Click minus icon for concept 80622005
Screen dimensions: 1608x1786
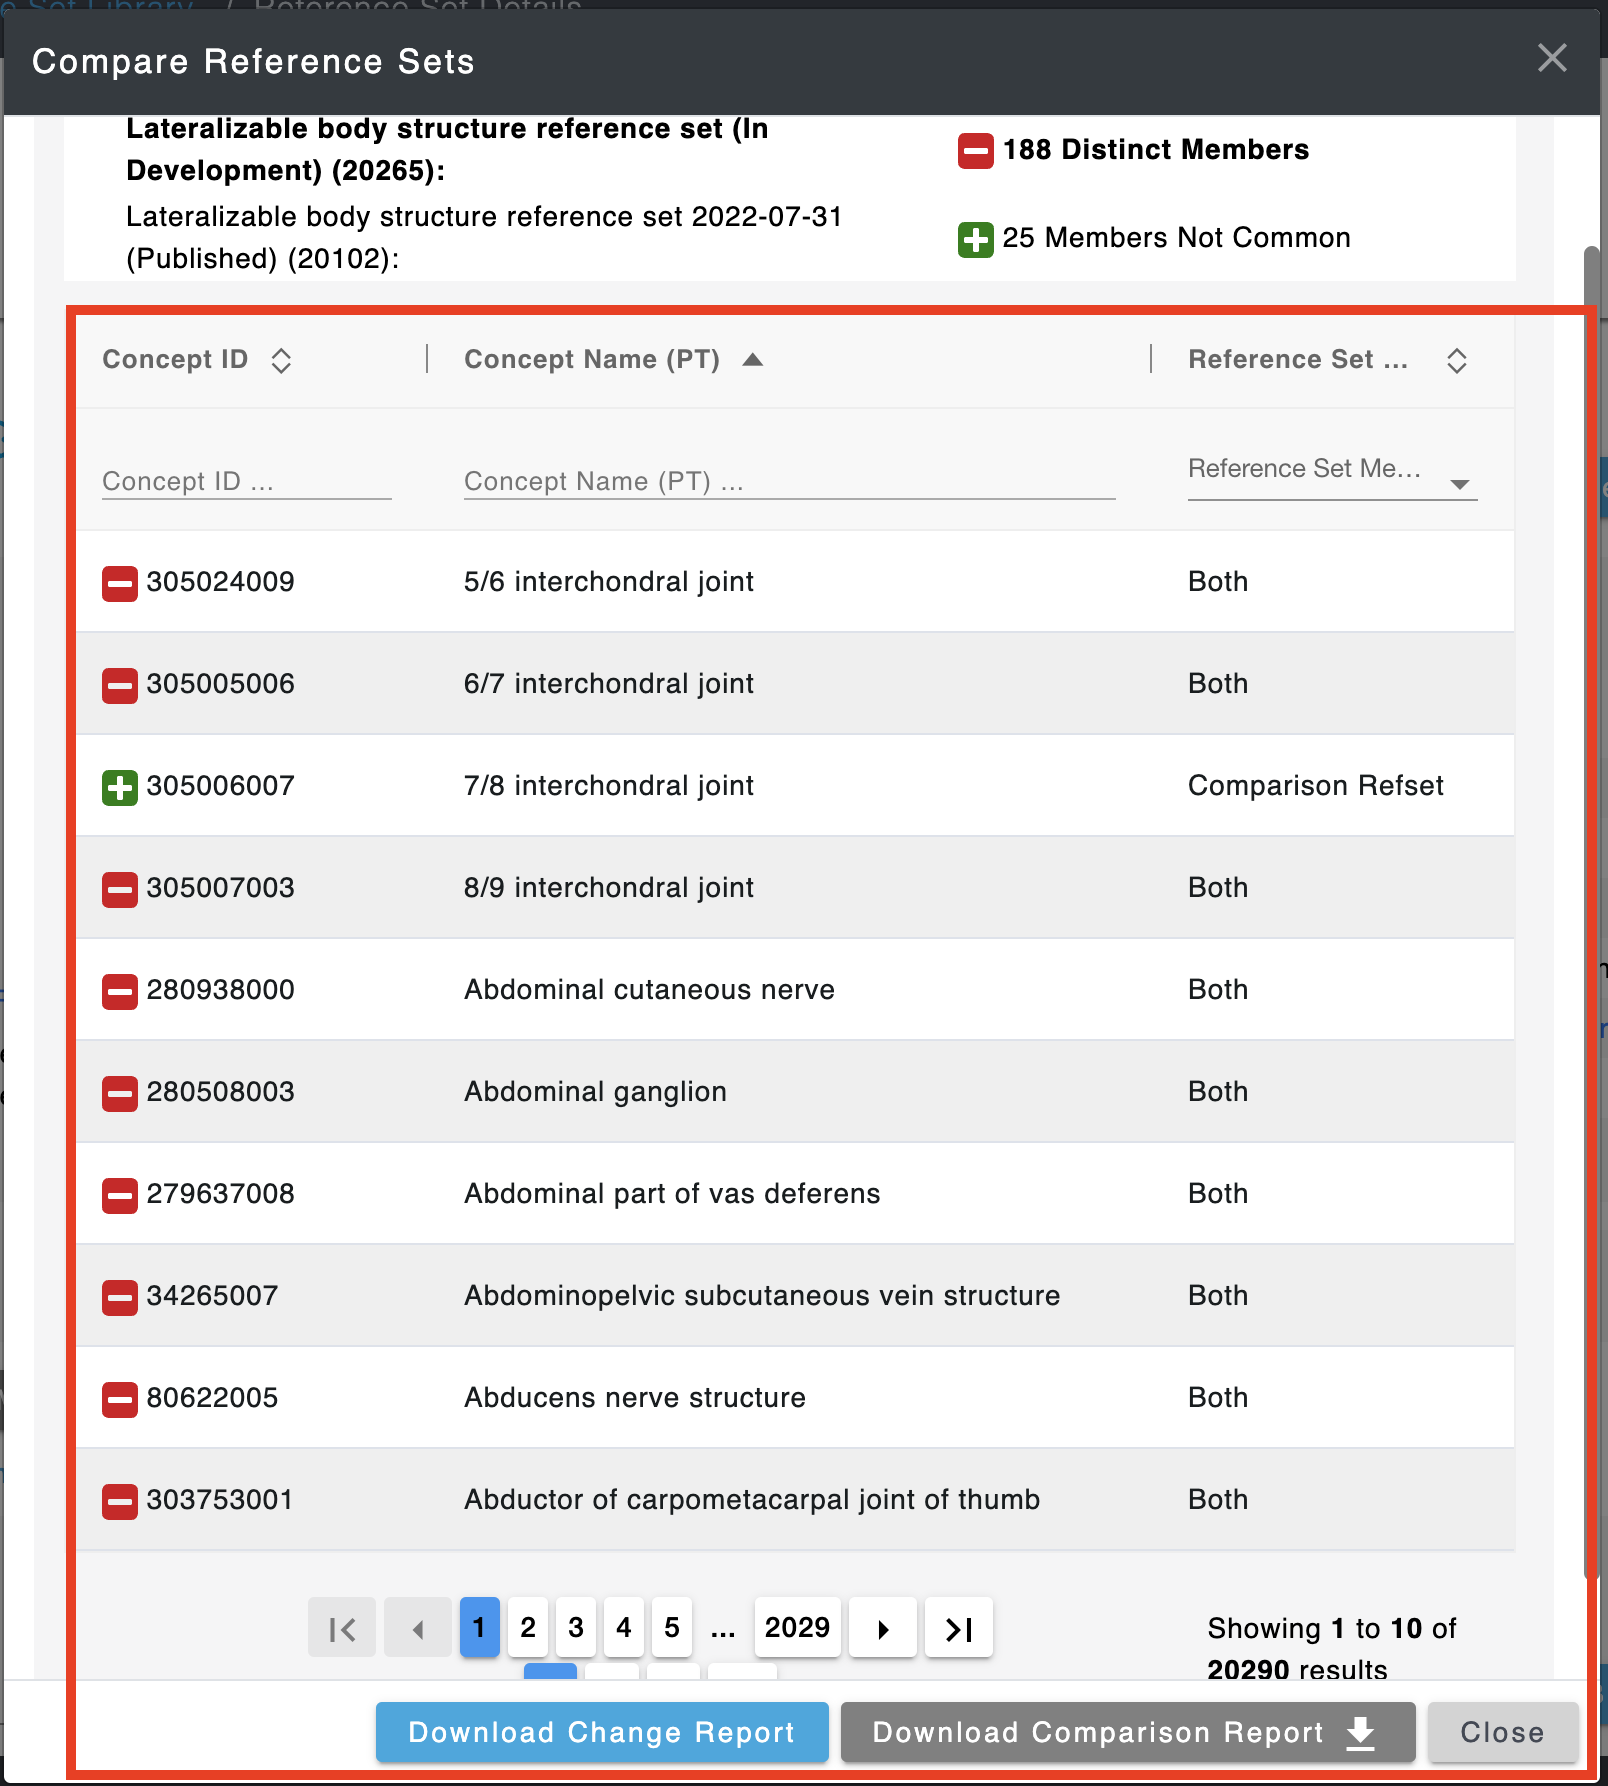120,1399
